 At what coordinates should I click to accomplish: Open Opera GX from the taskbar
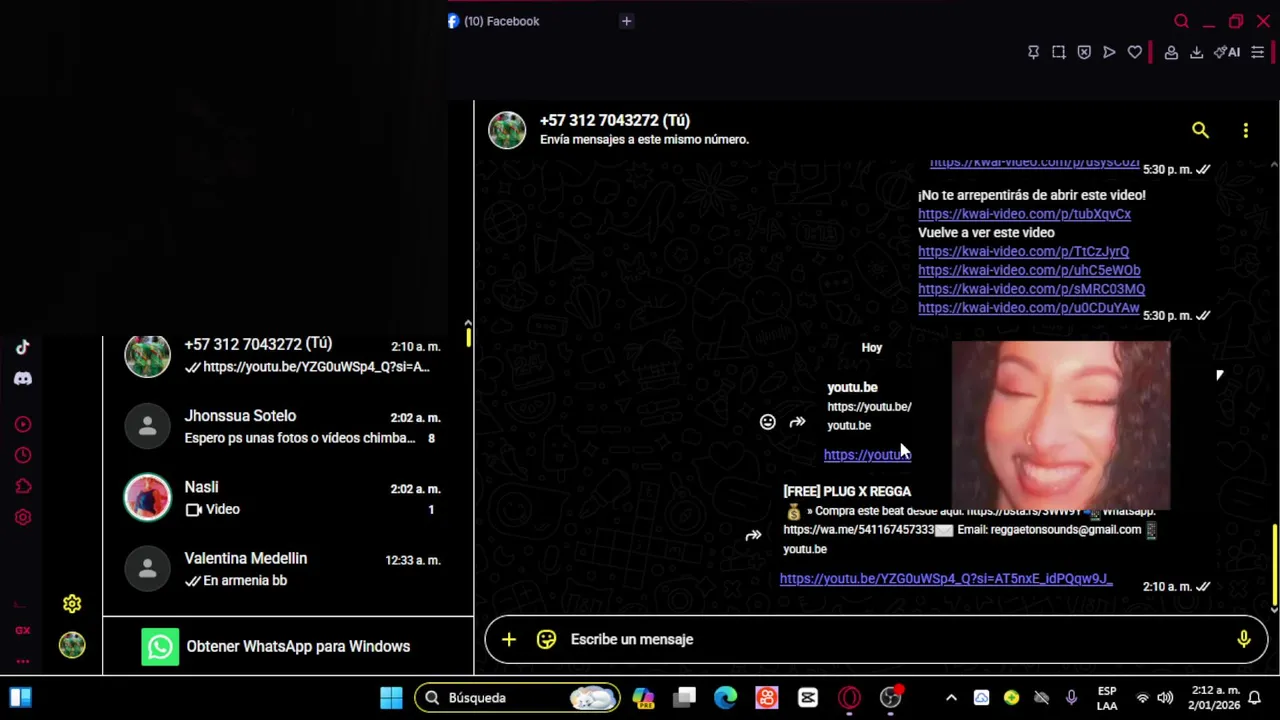pos(849,698)
